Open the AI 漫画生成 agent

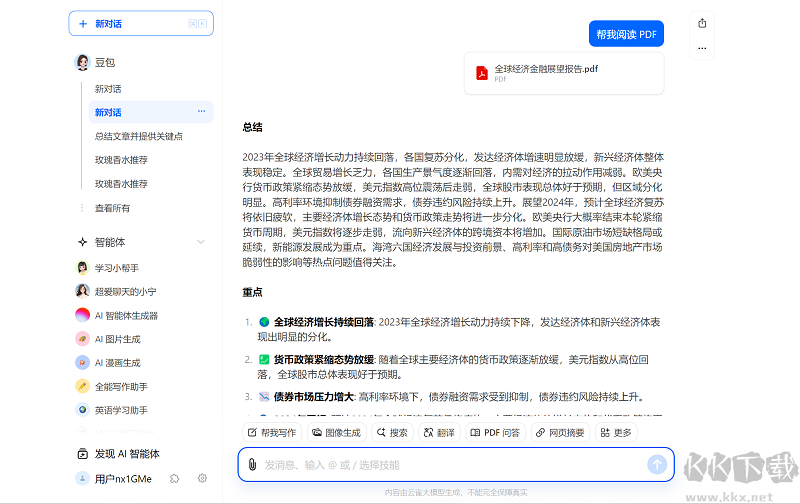point(117,363)
